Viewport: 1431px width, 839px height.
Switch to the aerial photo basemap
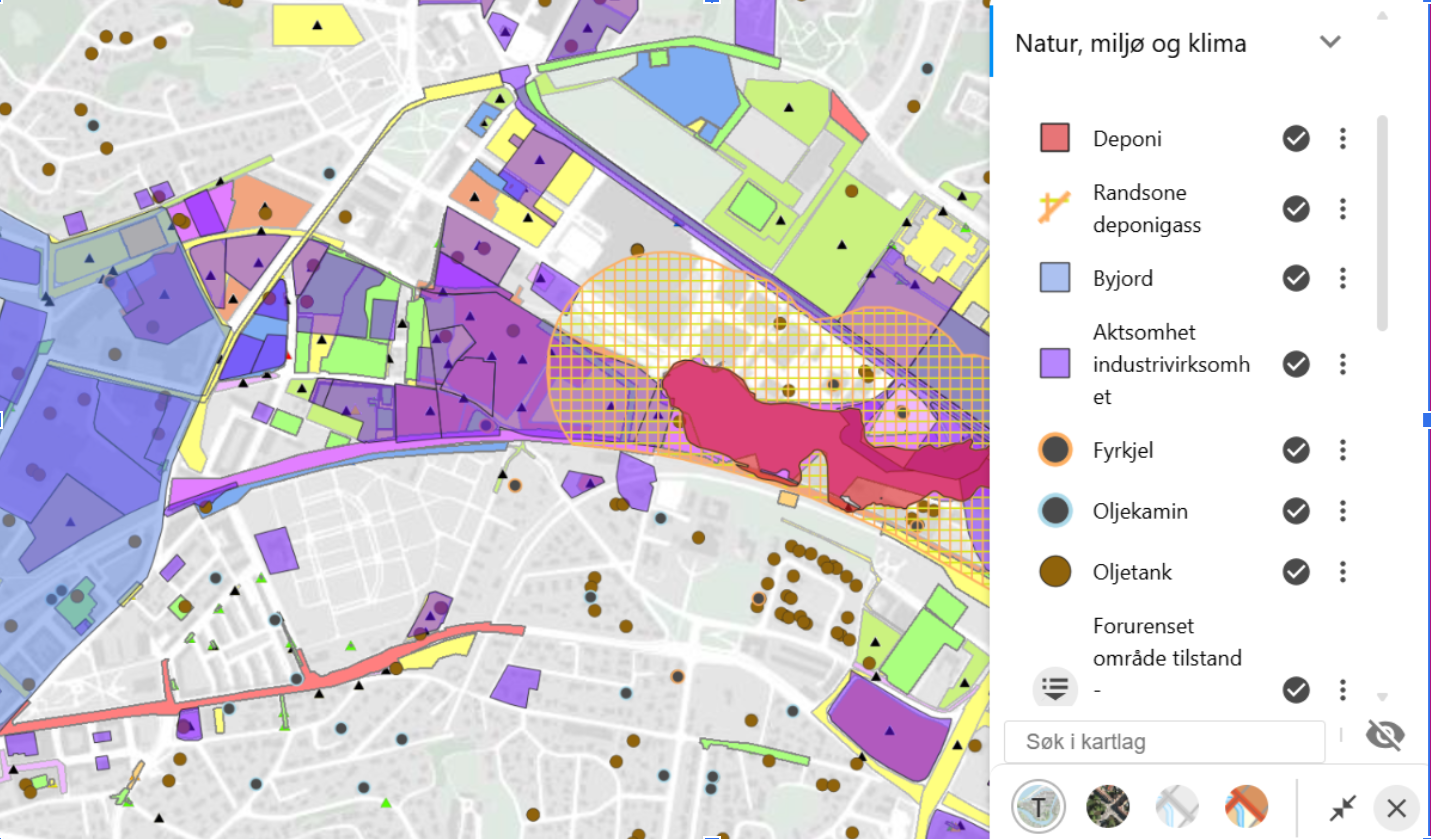click(x=1107, y=806)
